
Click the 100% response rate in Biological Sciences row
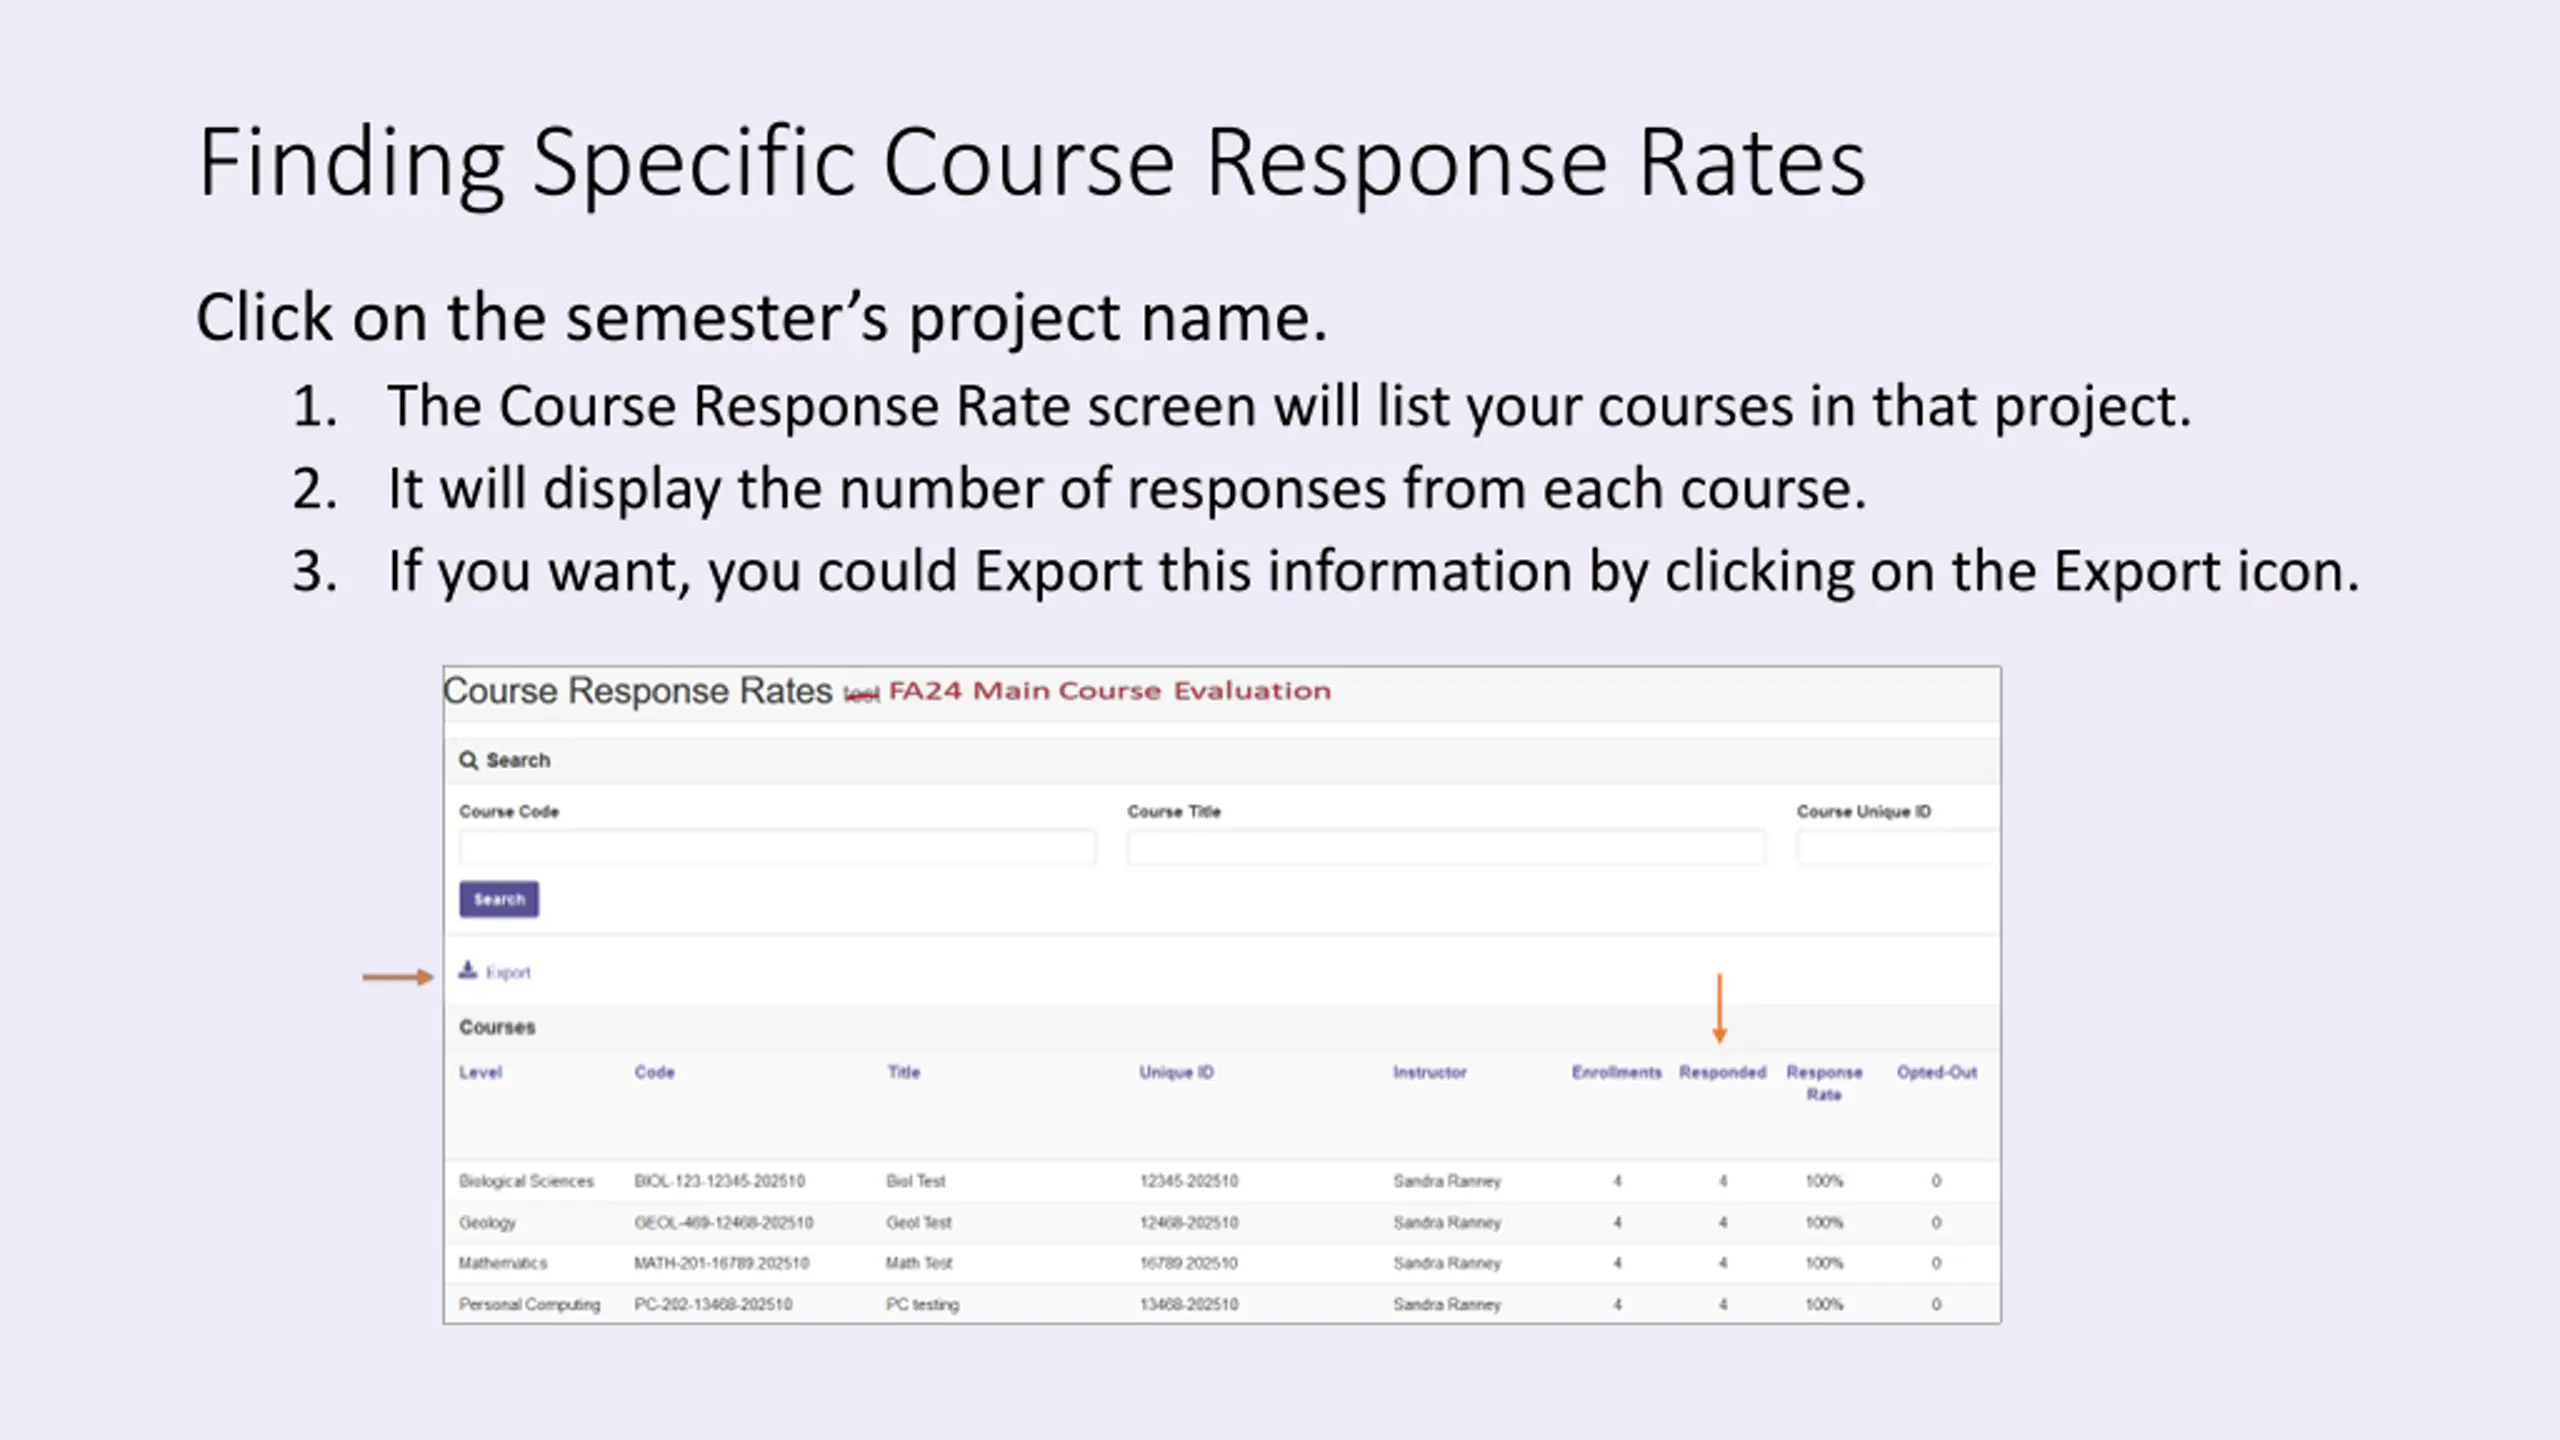pyautogui.click(x=1824, y=1181)
